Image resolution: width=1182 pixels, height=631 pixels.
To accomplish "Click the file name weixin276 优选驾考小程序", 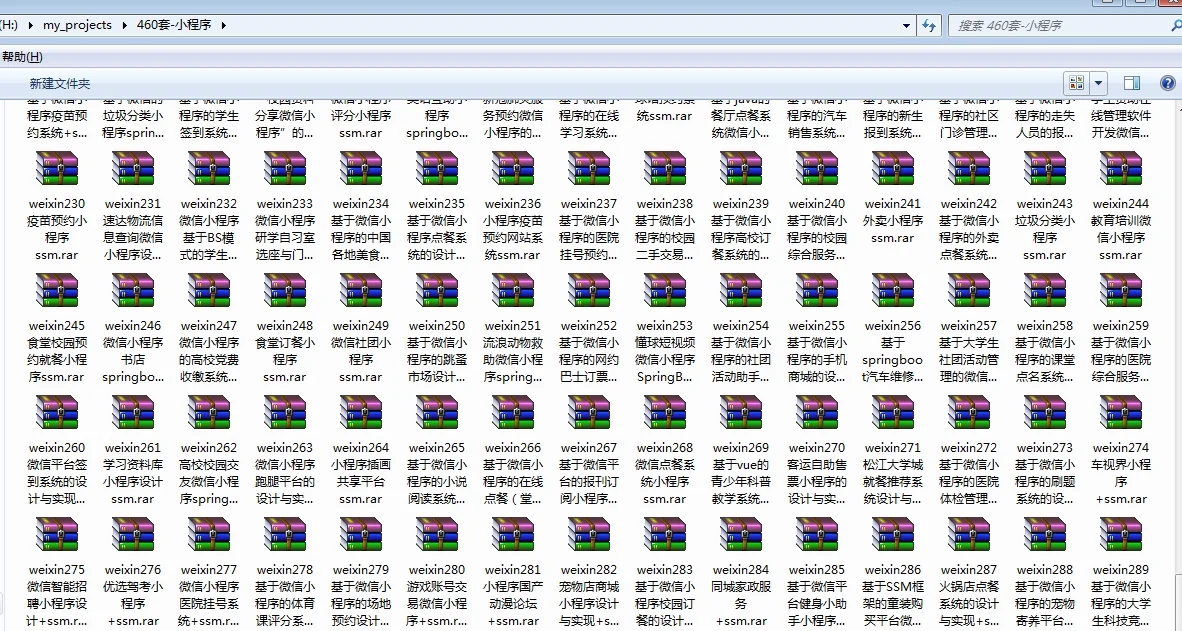I will click(133, 595).
